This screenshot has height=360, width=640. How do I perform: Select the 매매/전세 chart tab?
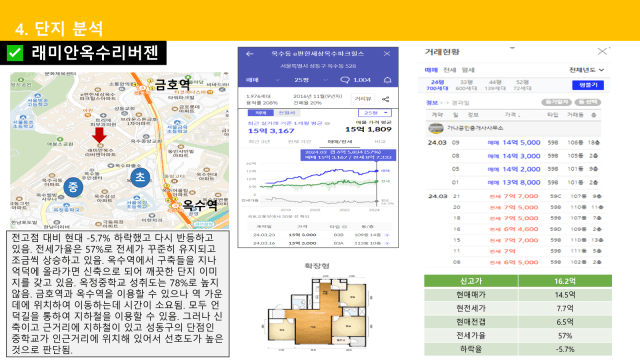tap(340, 142)
